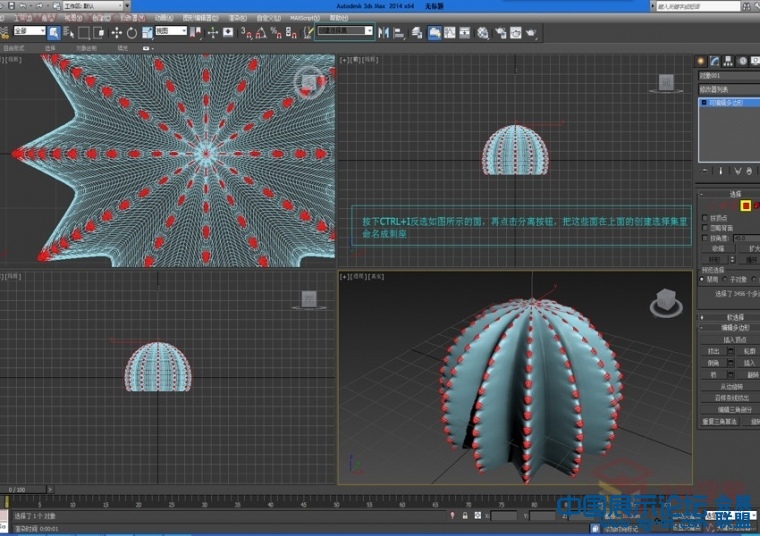Click the 重复三角算法 button
This screenshot has height=536, width=760.
pyautogui.click(x=719, y=422)
